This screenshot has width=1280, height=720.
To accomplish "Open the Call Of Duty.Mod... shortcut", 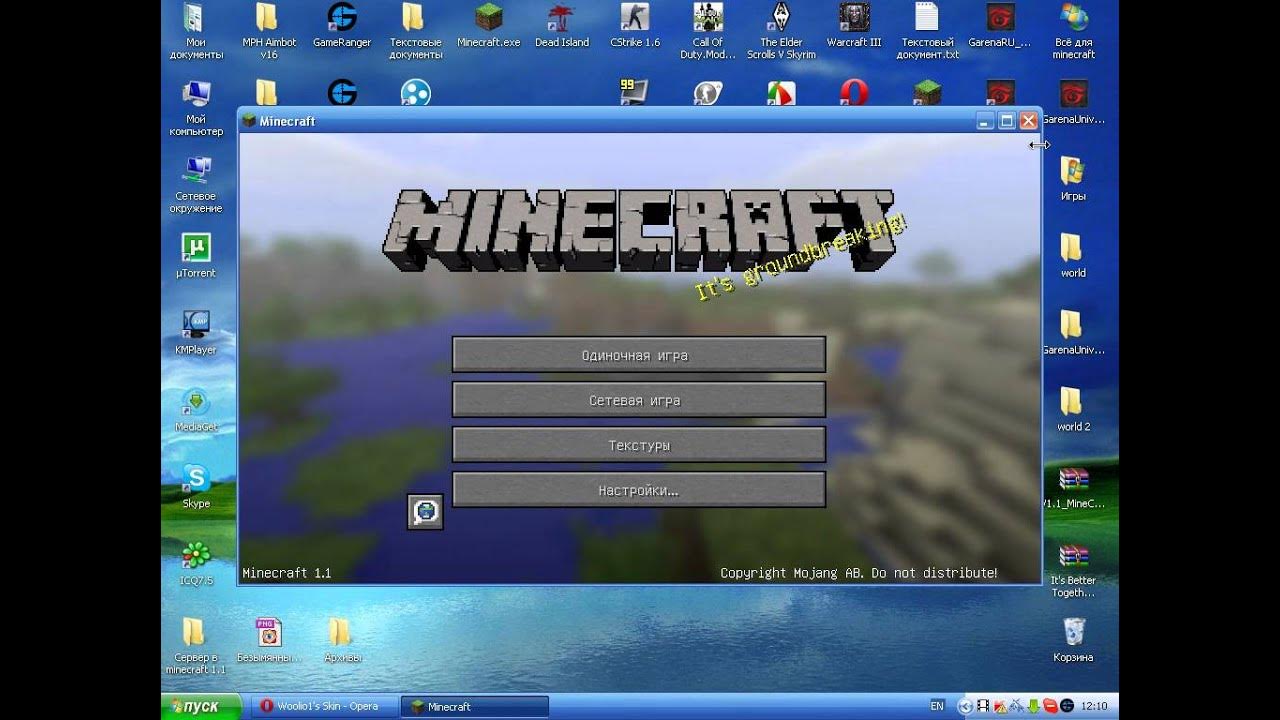I will (707, 32).
